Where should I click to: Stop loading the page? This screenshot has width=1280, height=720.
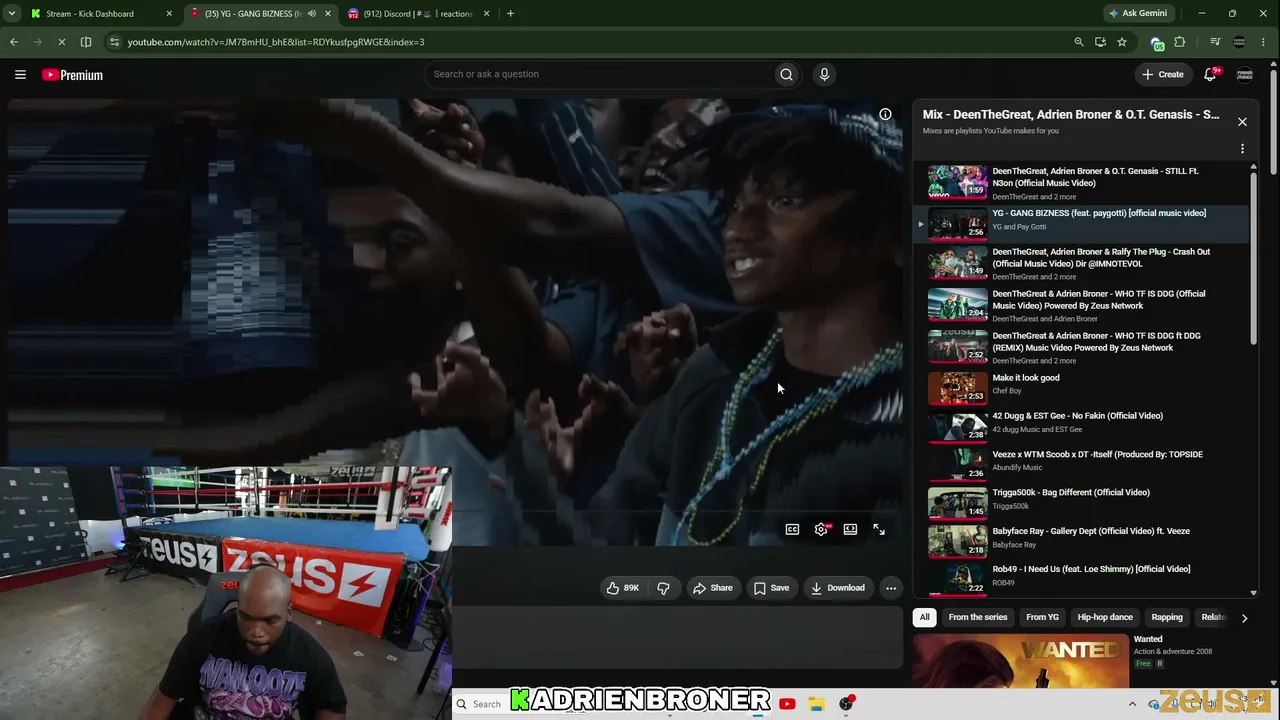click(62, 42)
